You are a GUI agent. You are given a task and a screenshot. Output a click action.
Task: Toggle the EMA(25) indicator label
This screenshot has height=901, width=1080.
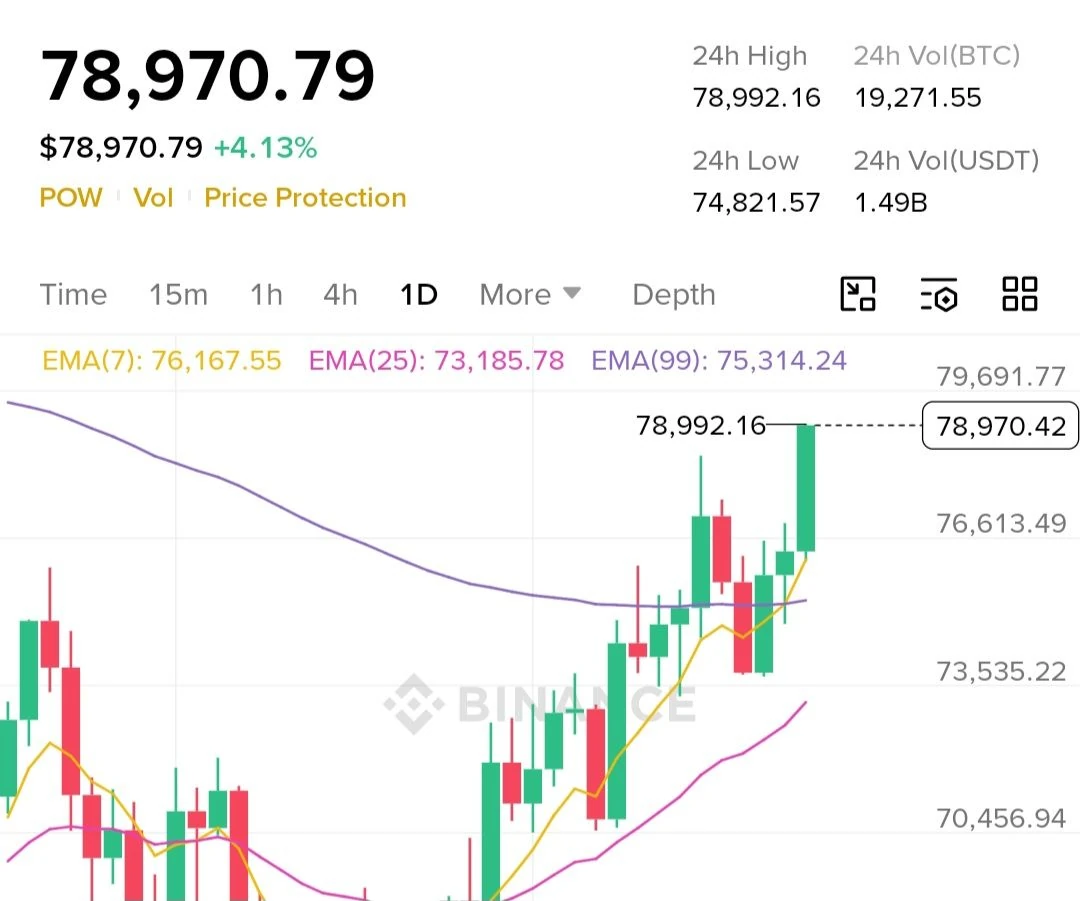coord(436,360)
